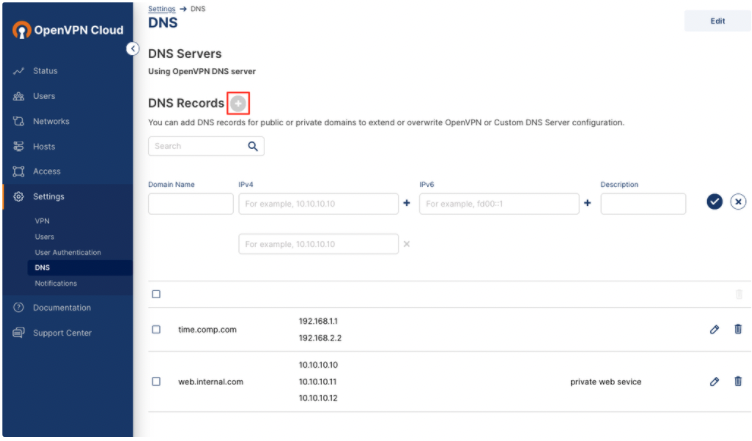
Task: Toggle the select-all records checkbox
Action: [156, 294]
